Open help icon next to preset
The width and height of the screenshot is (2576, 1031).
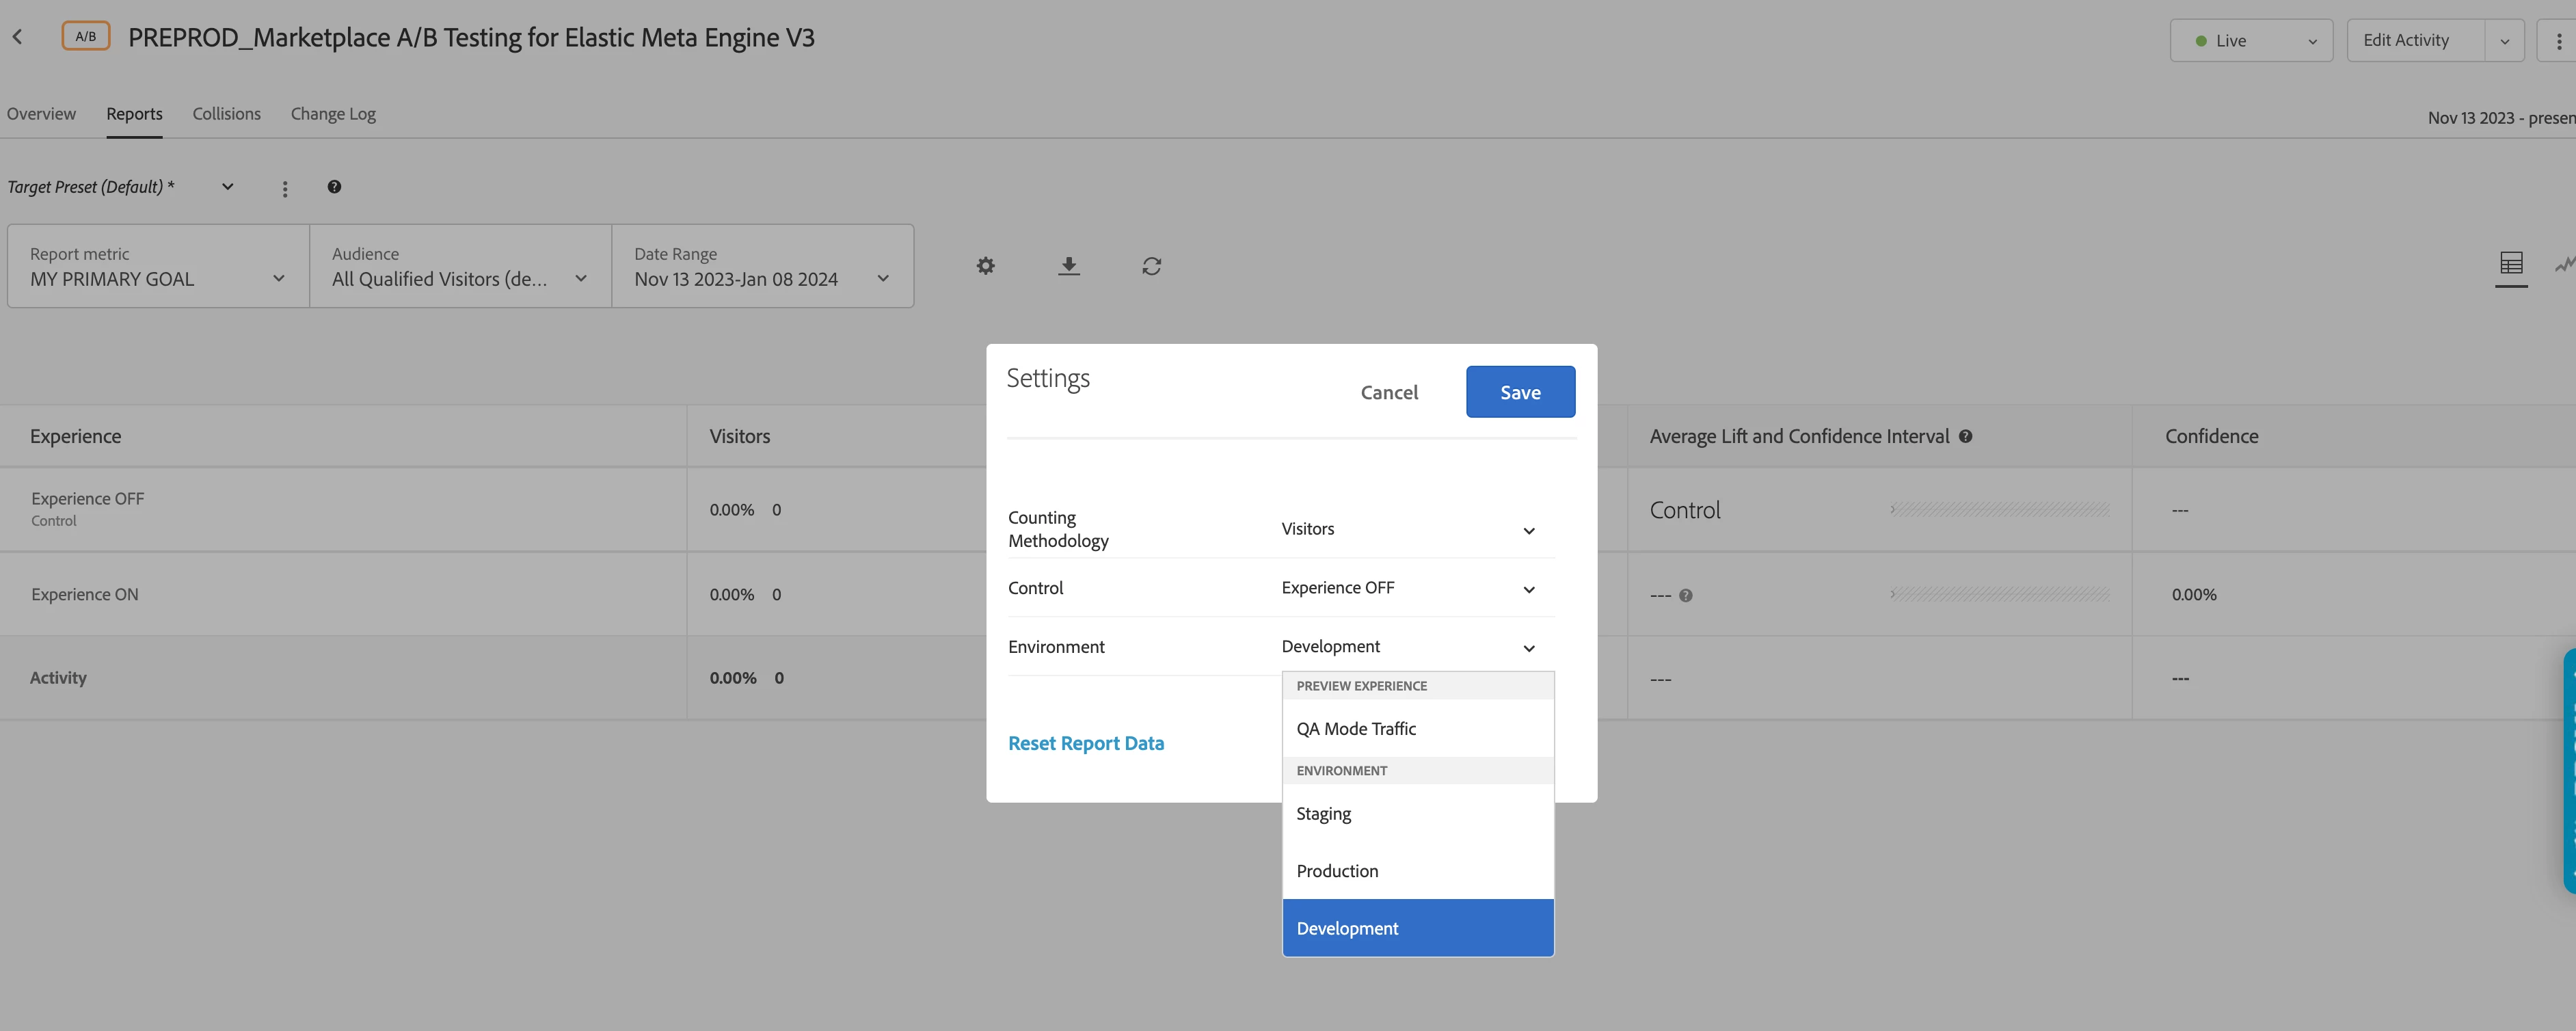point(334,187)
